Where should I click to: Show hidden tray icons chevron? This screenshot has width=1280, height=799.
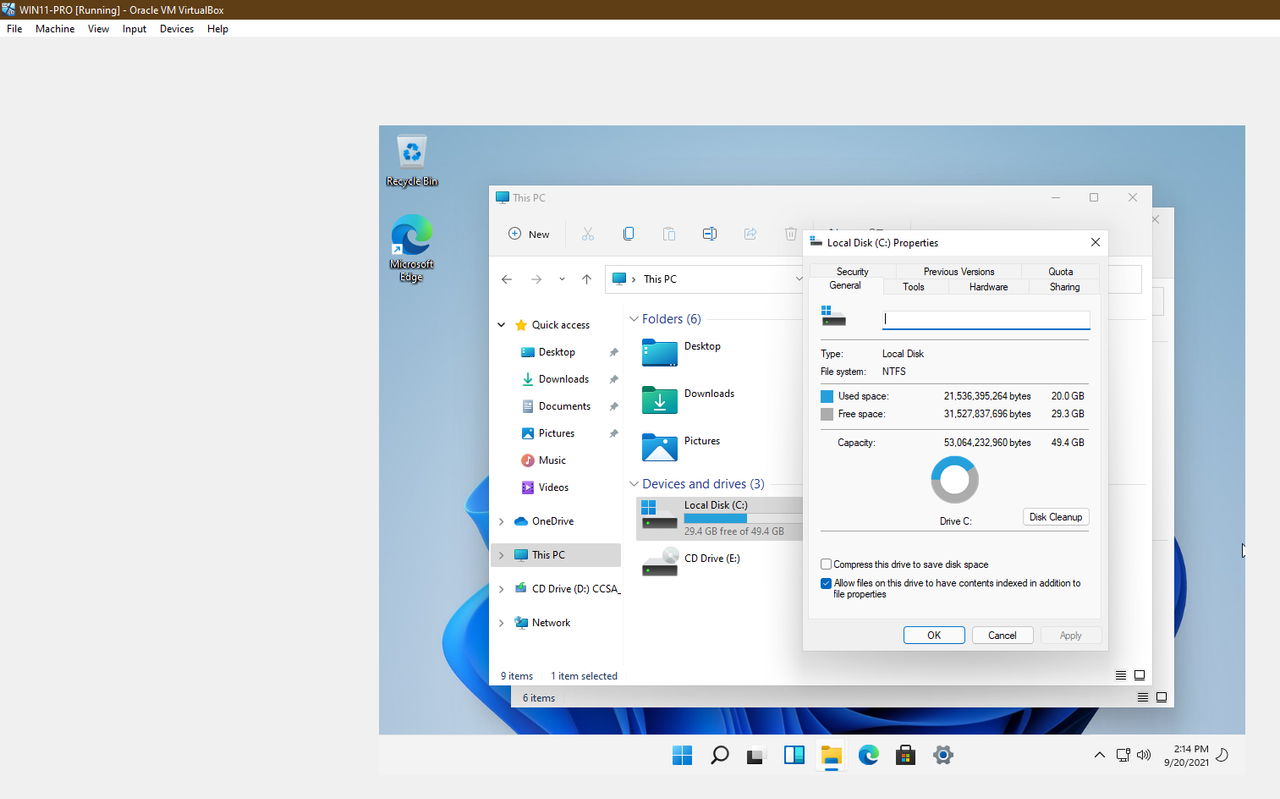1099,754
